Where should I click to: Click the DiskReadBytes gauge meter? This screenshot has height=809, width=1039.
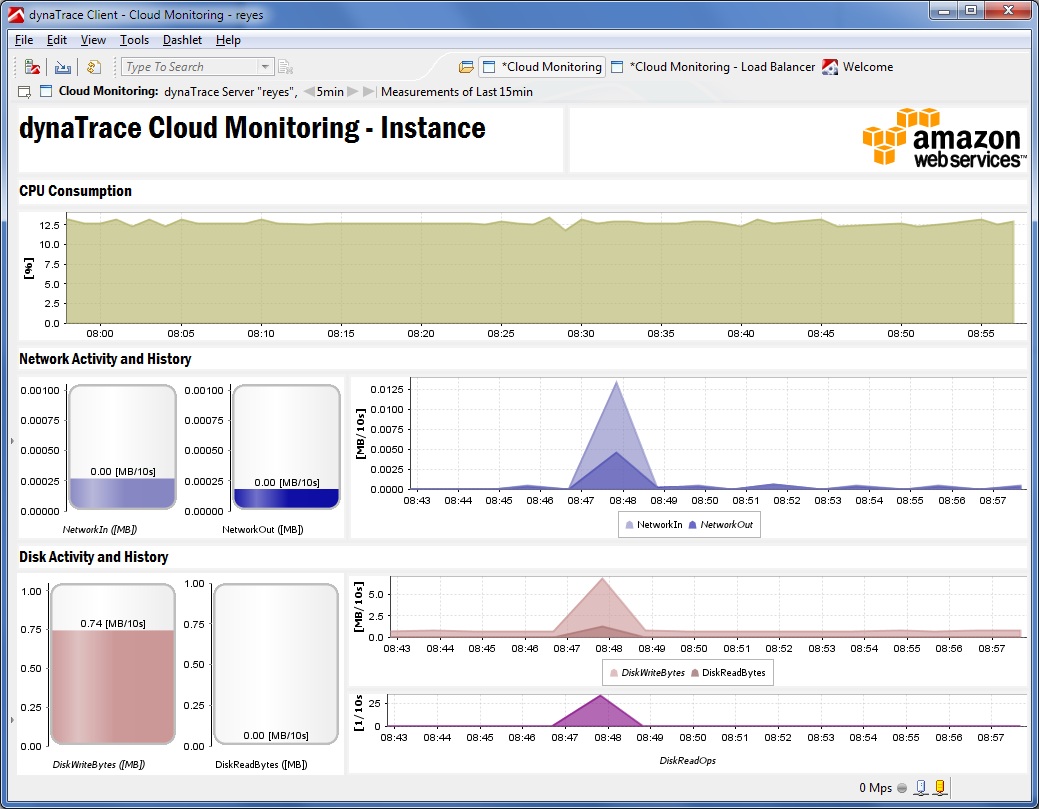pyautogui.click(x=276, y=664)
